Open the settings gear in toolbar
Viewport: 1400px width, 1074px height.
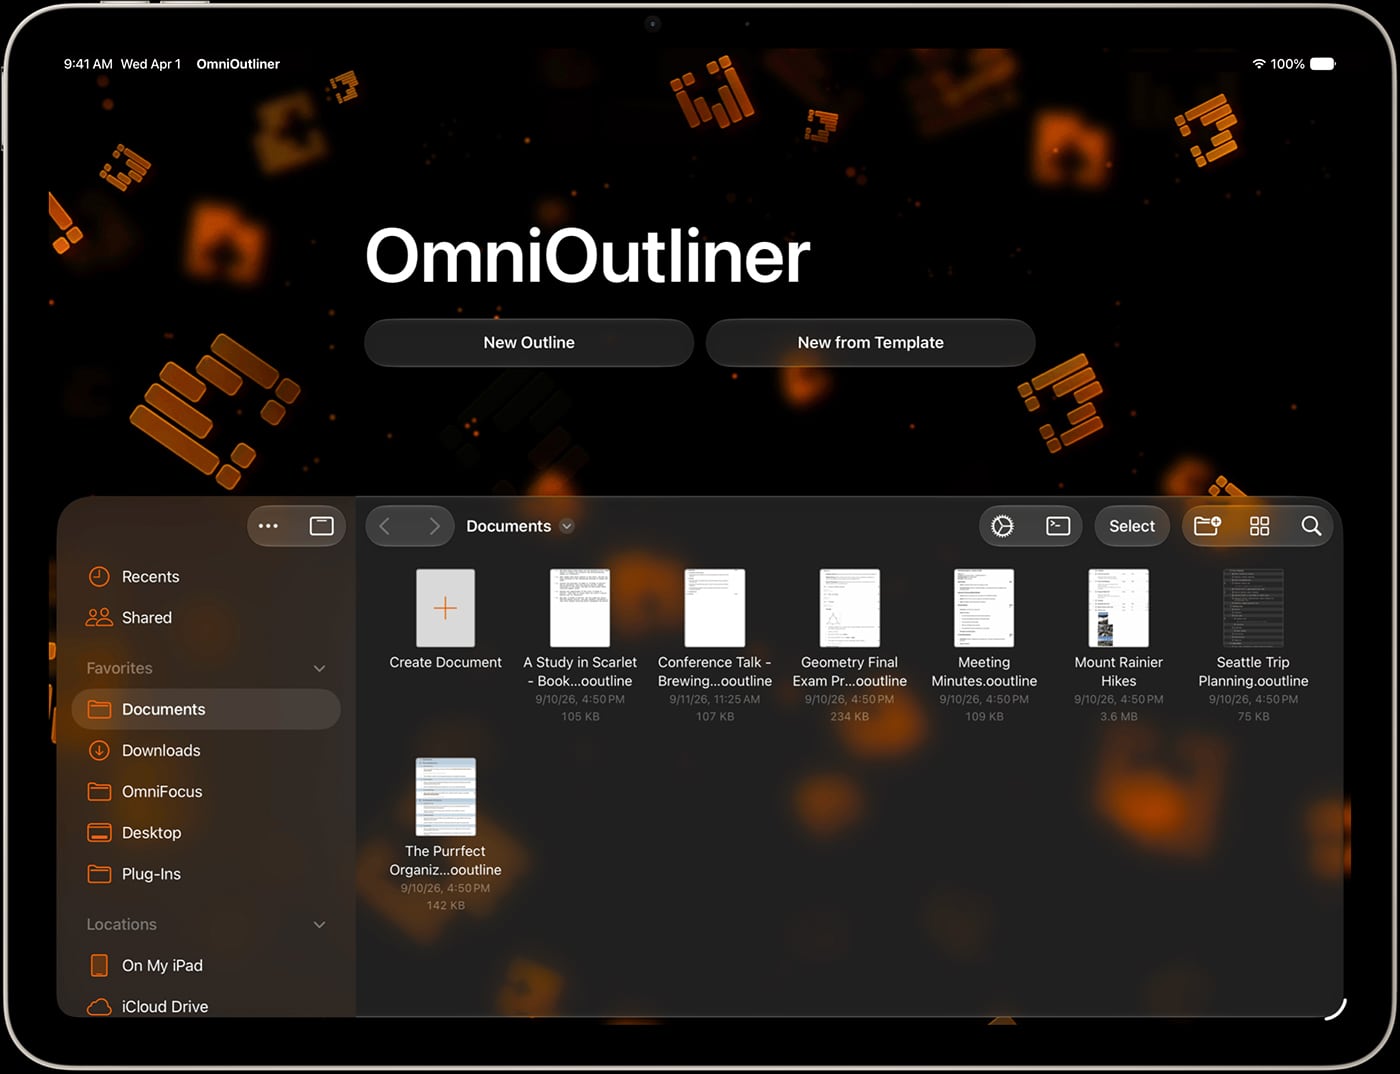tap(1002, 526)
